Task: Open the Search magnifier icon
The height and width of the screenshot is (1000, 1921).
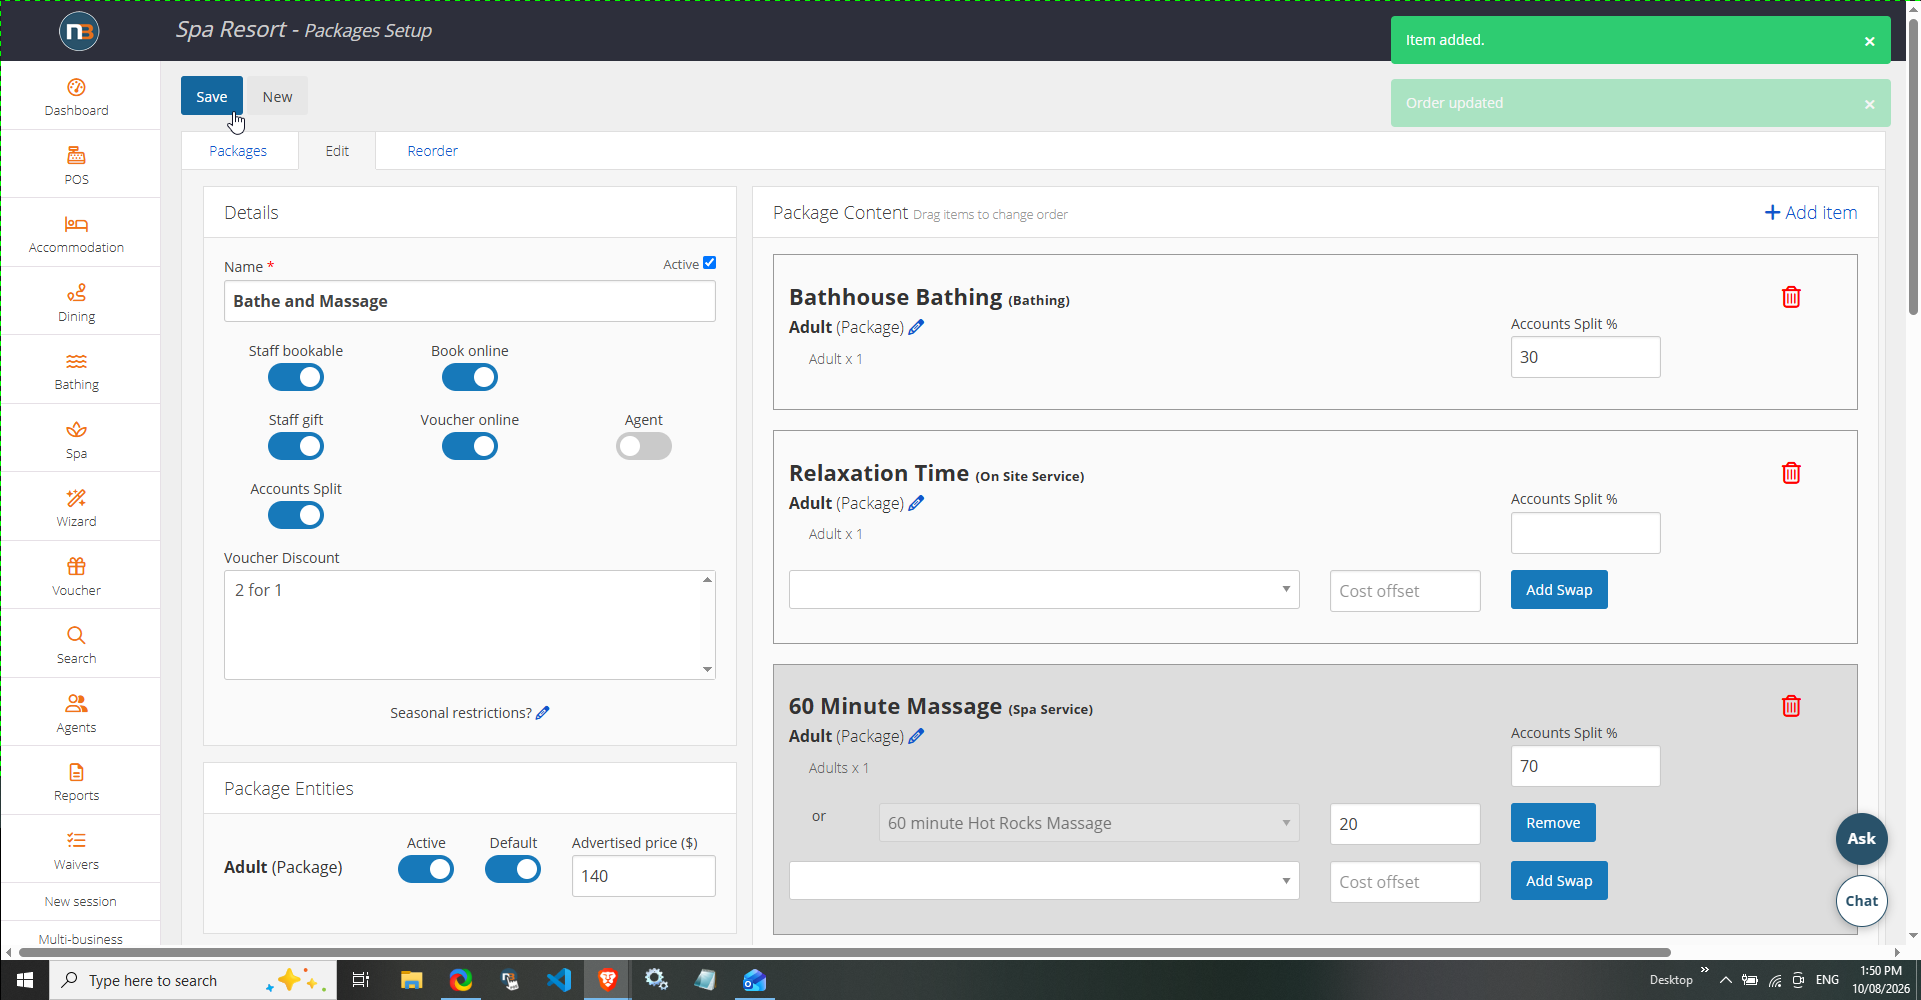Action: tap(76, 635)
